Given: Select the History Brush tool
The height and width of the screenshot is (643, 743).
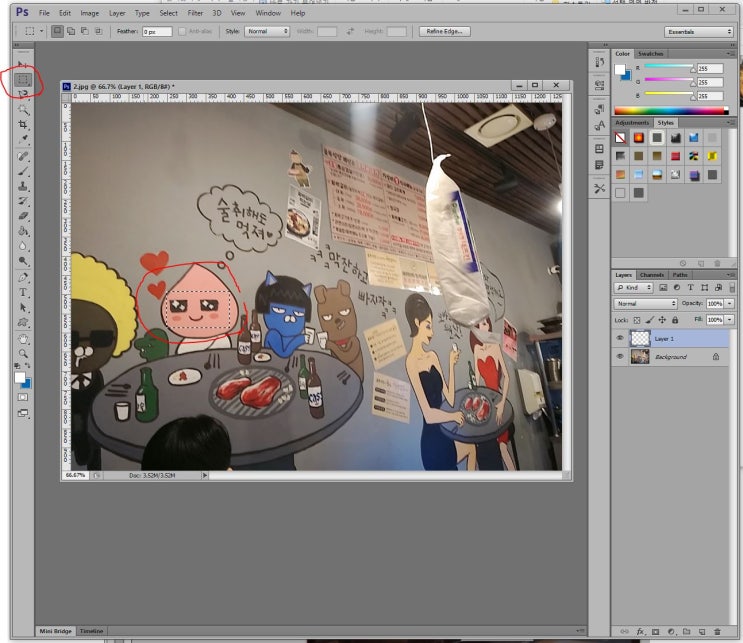Looking at the screenshot, I should [23, 201].
